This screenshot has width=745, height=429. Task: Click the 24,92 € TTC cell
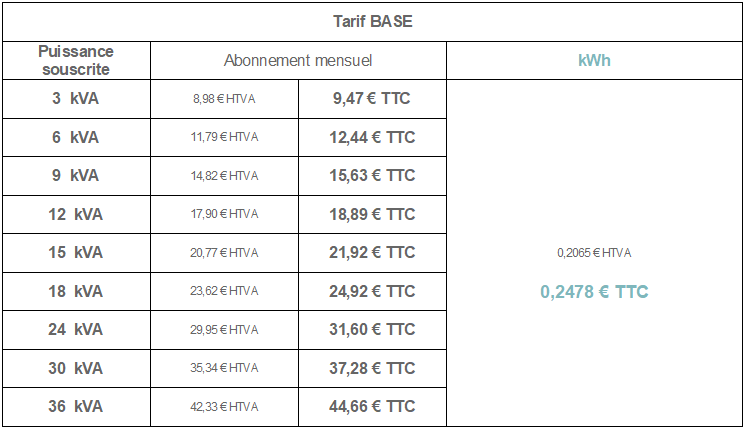pos(372,291)
